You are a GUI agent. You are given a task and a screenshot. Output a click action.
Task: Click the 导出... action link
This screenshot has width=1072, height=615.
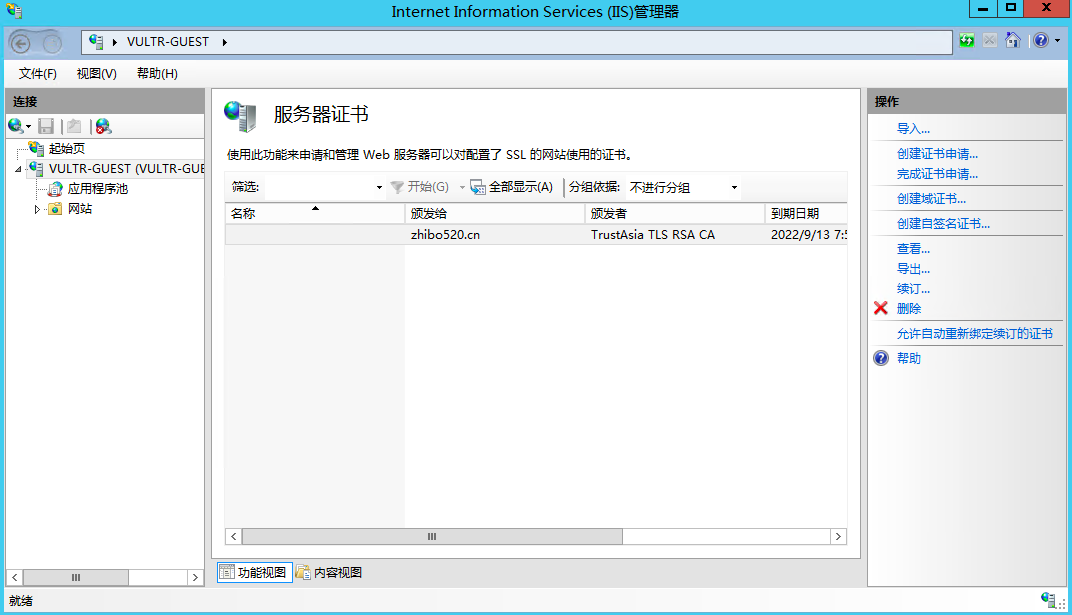(x=913, y=269)
